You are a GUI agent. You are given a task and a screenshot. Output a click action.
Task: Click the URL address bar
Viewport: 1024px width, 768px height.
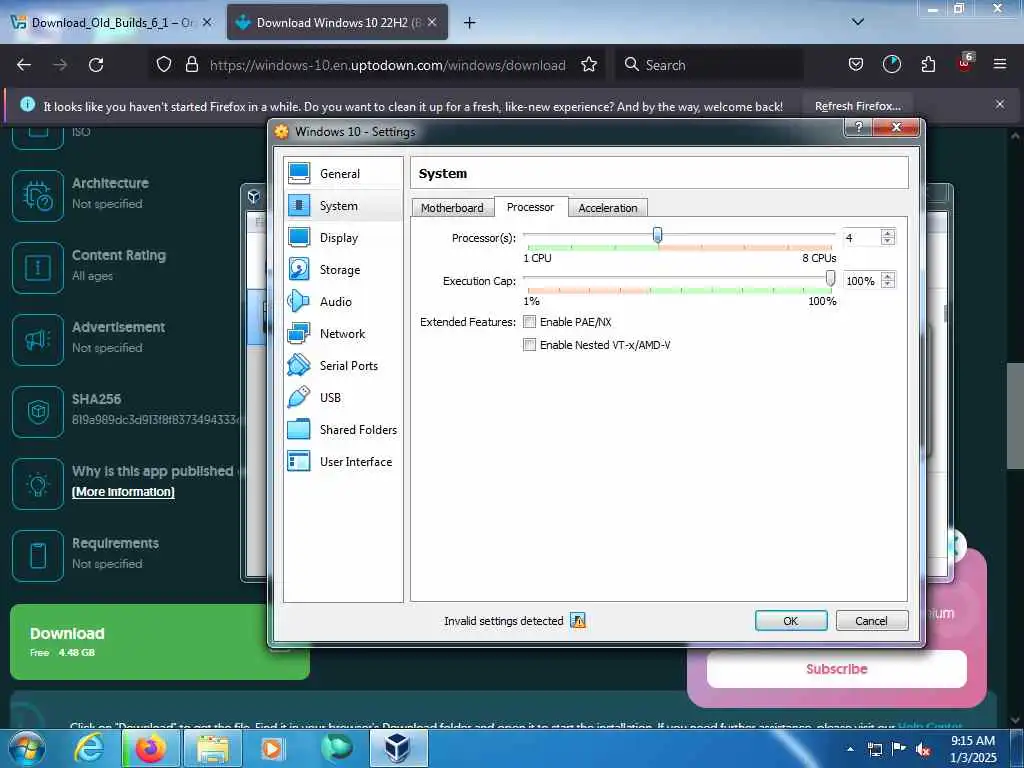pos(387,65)
